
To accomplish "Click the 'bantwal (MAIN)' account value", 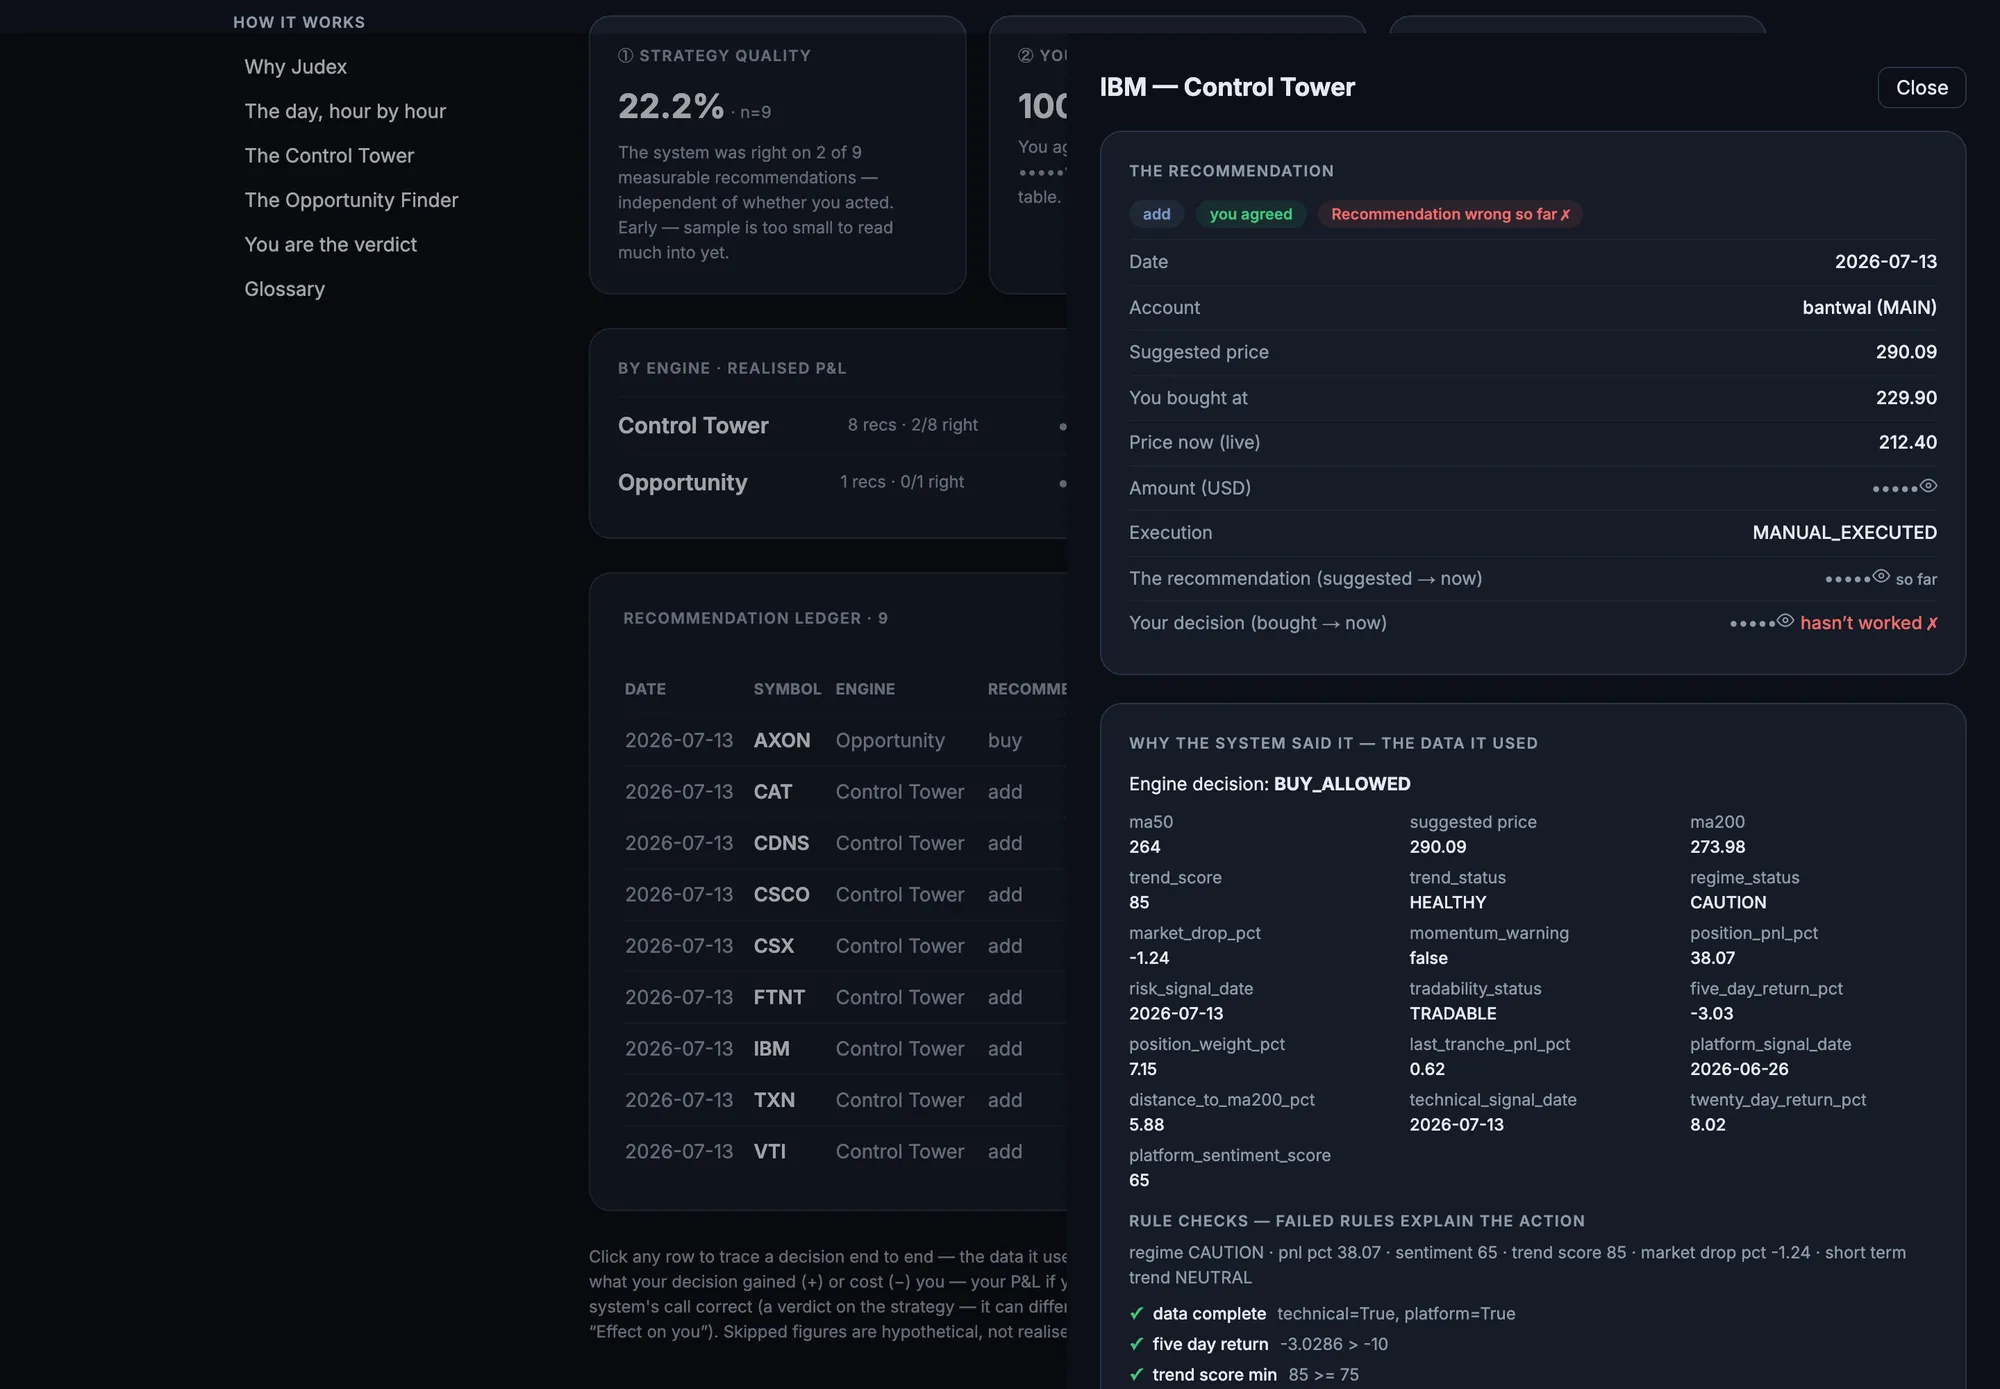I will (1869, 307).
